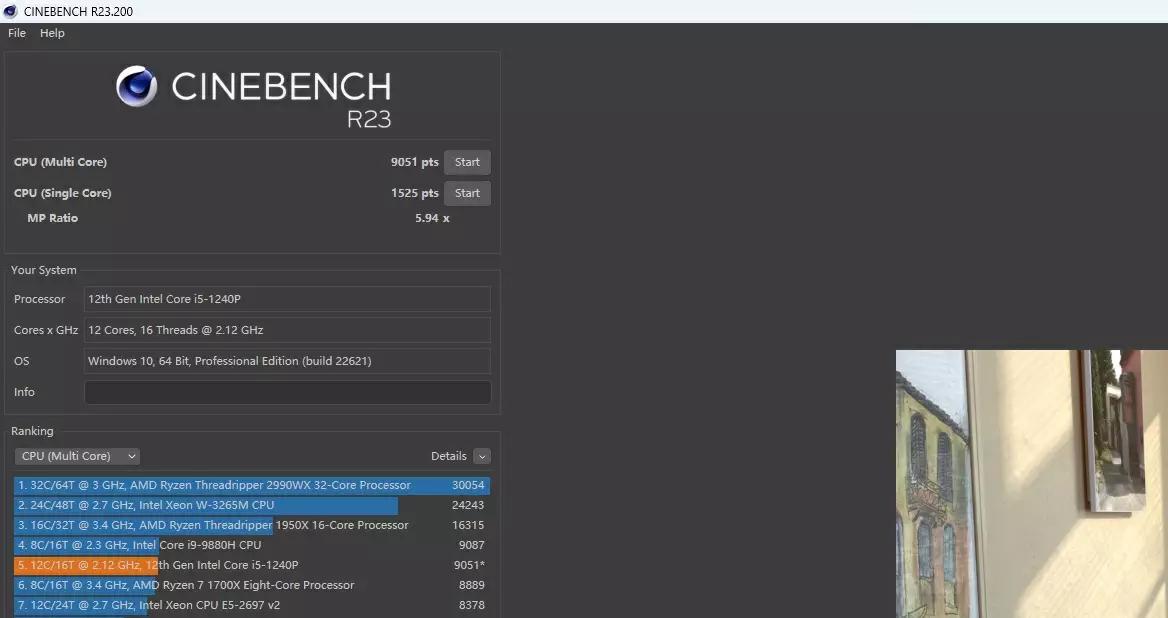
Task: Click the OS field showing Windows 10
Action: (288, 361)
